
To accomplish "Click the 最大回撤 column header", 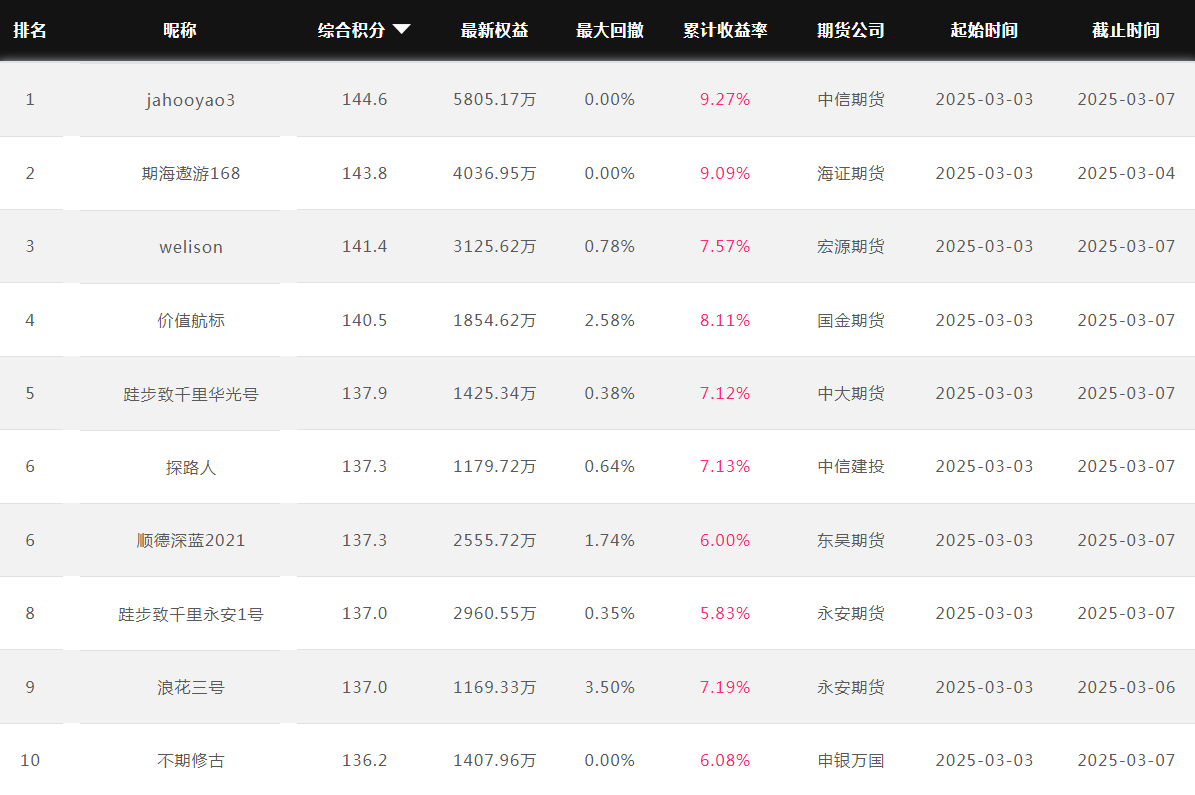I will pos(610,30).
